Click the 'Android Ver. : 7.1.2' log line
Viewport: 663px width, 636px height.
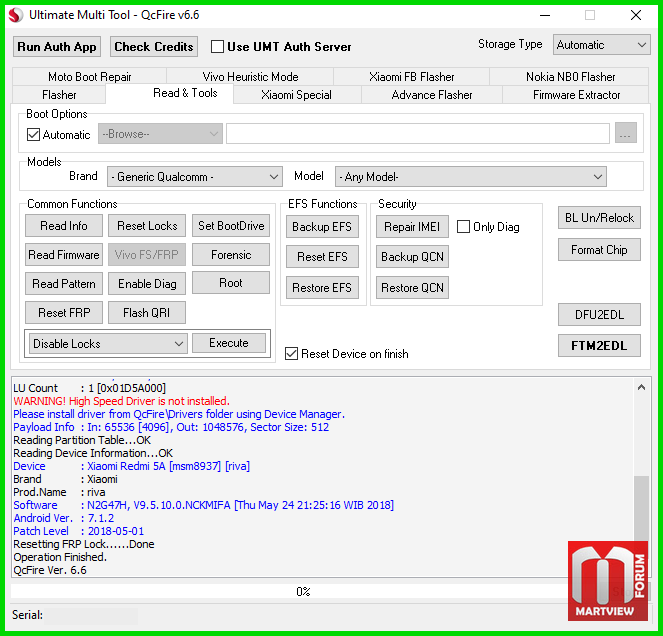[63, 518]
